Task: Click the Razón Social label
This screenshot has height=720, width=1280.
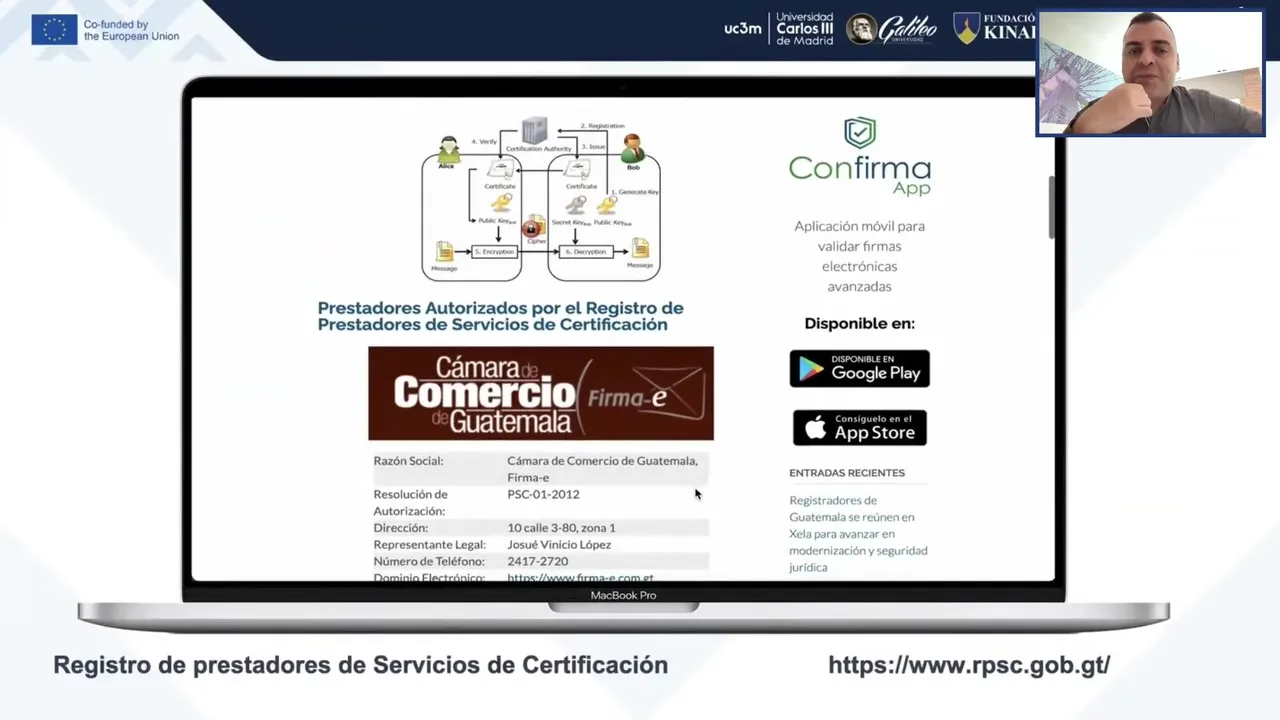Action: 408,461
